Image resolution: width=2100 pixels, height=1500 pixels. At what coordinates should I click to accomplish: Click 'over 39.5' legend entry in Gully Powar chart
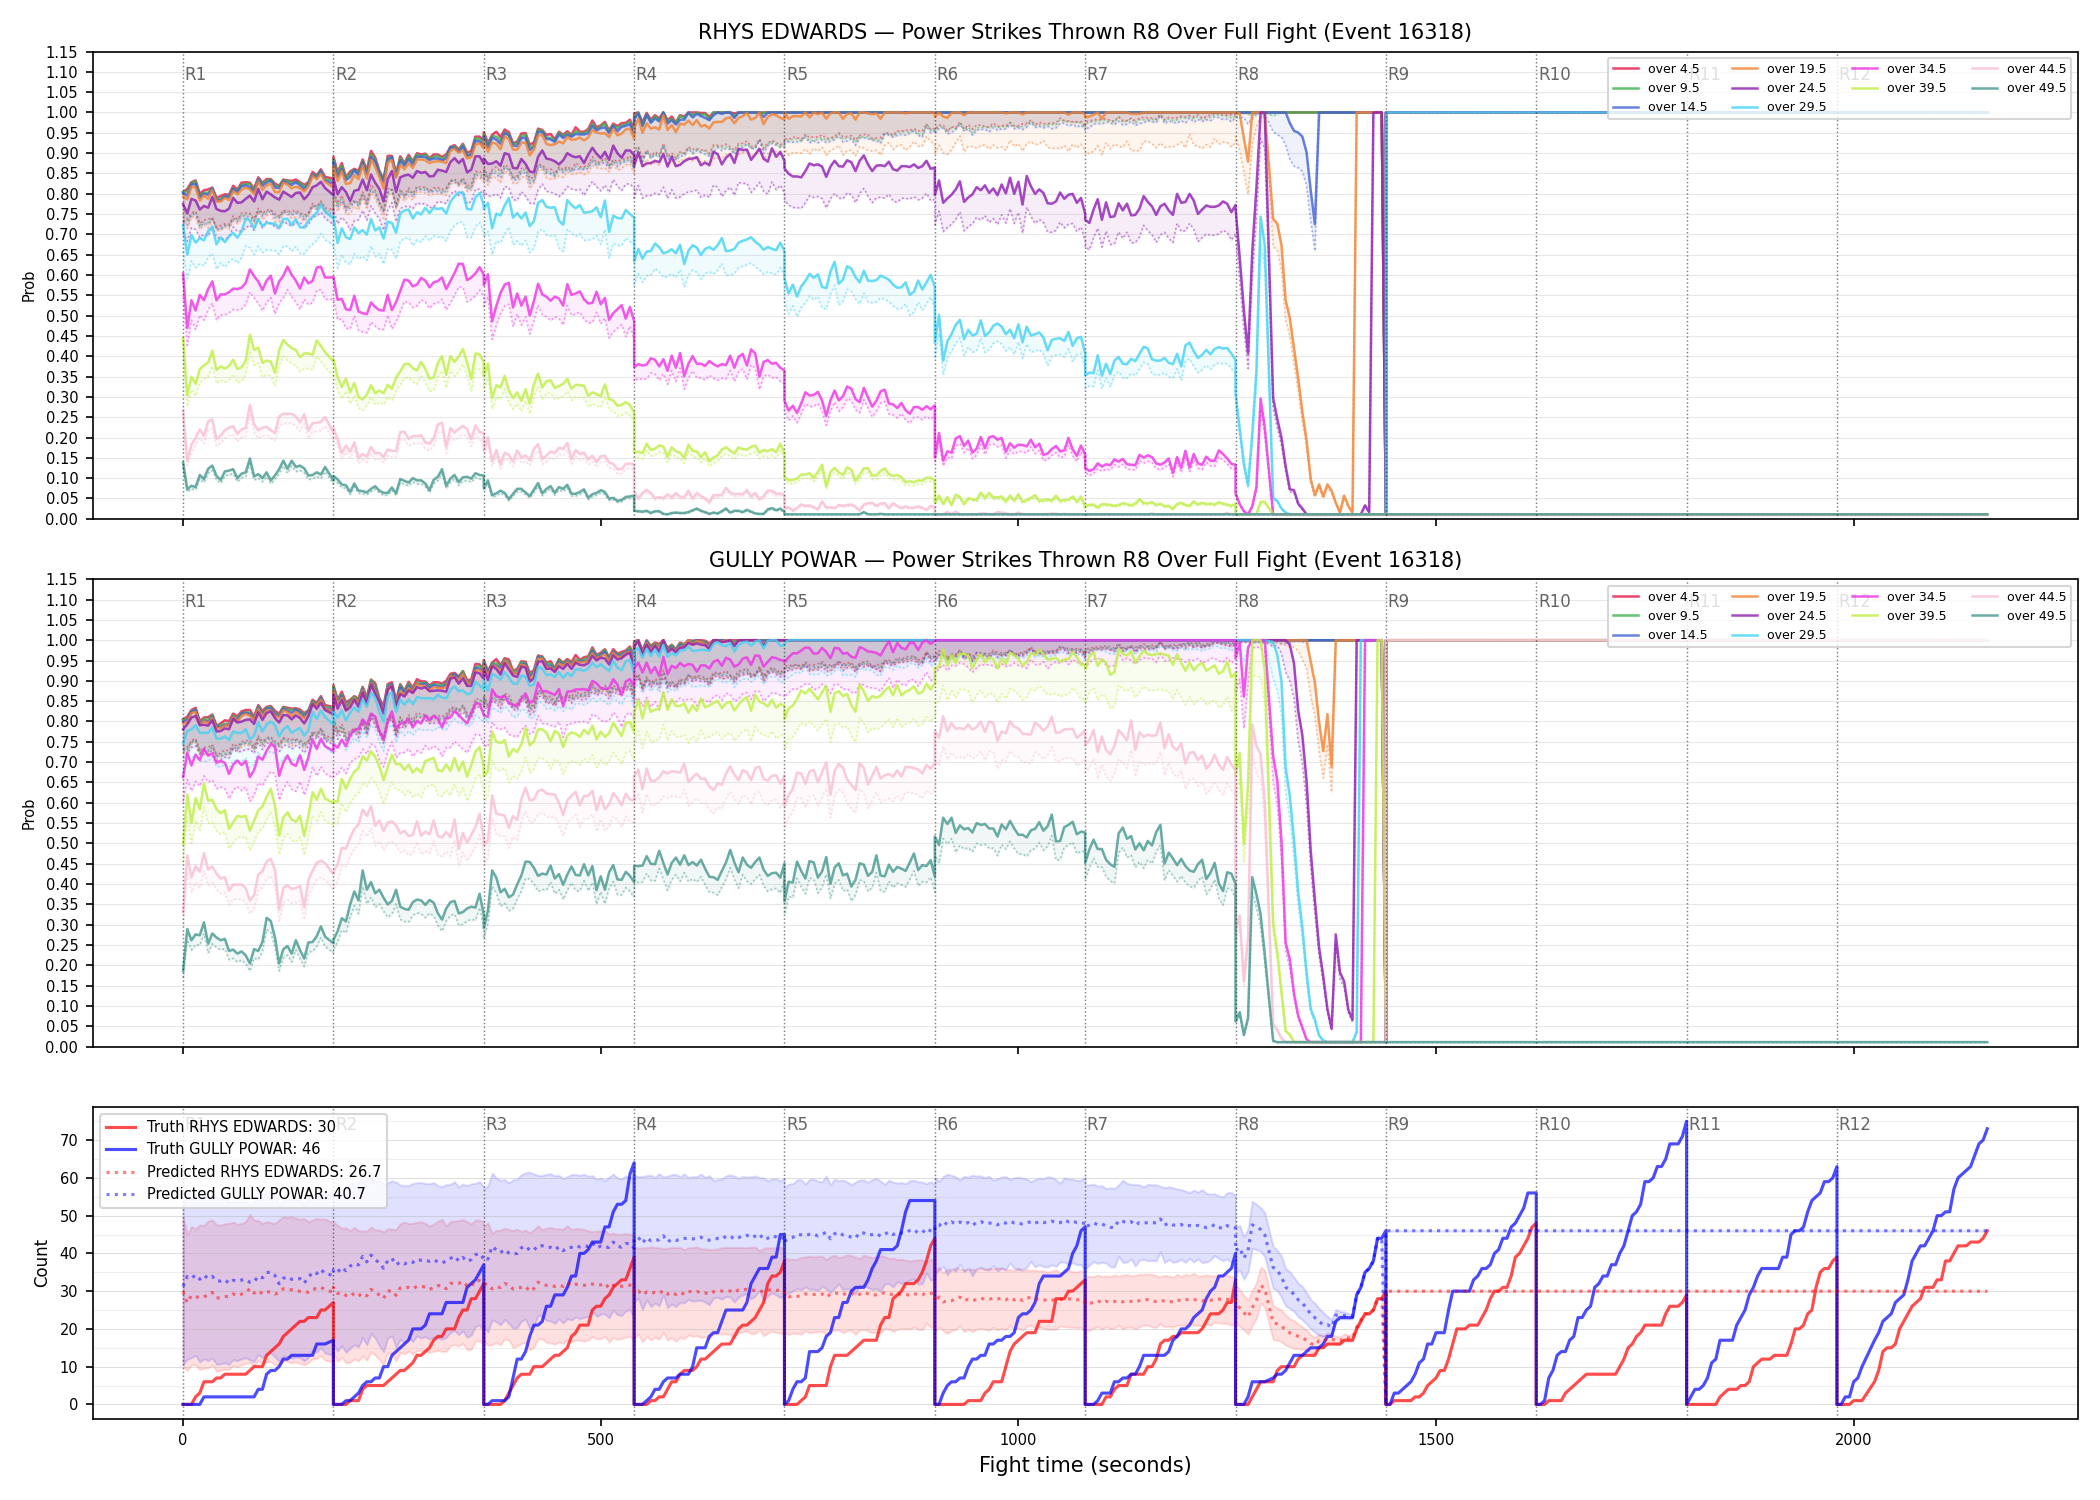[x=1899, y=616]
